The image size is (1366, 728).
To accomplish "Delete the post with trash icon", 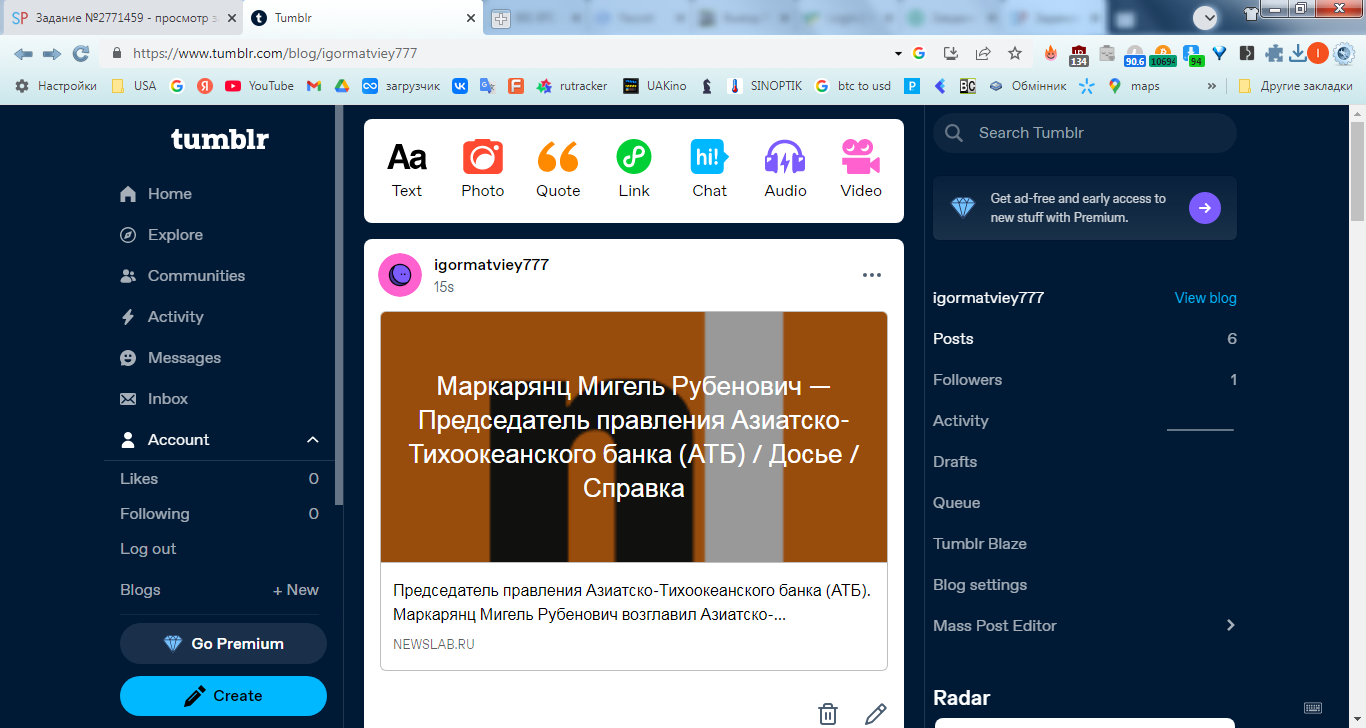I will click(x=828, y=713).
